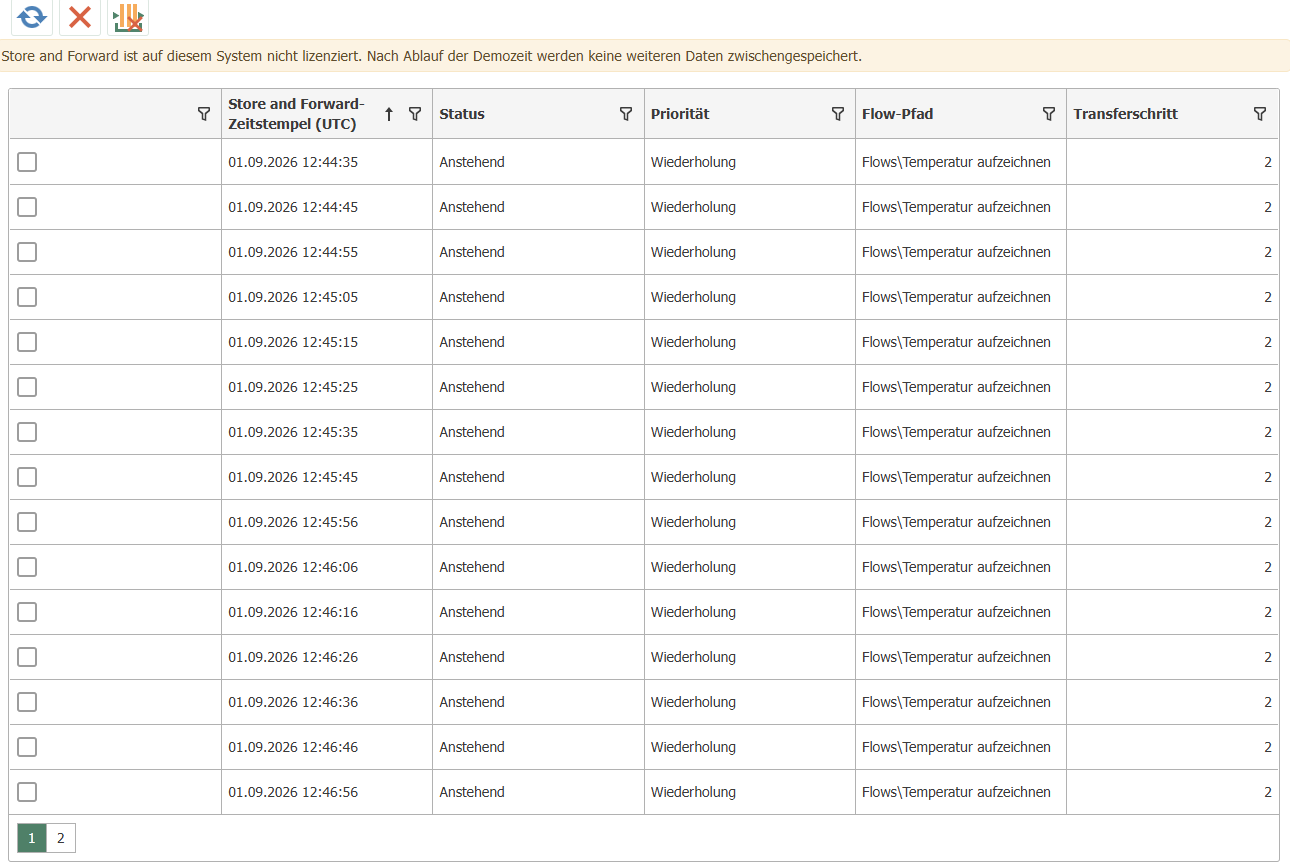Check the row with timestamp 12:45:15
This screenshot has height=863, width=1290.
[x=27, y=342]
